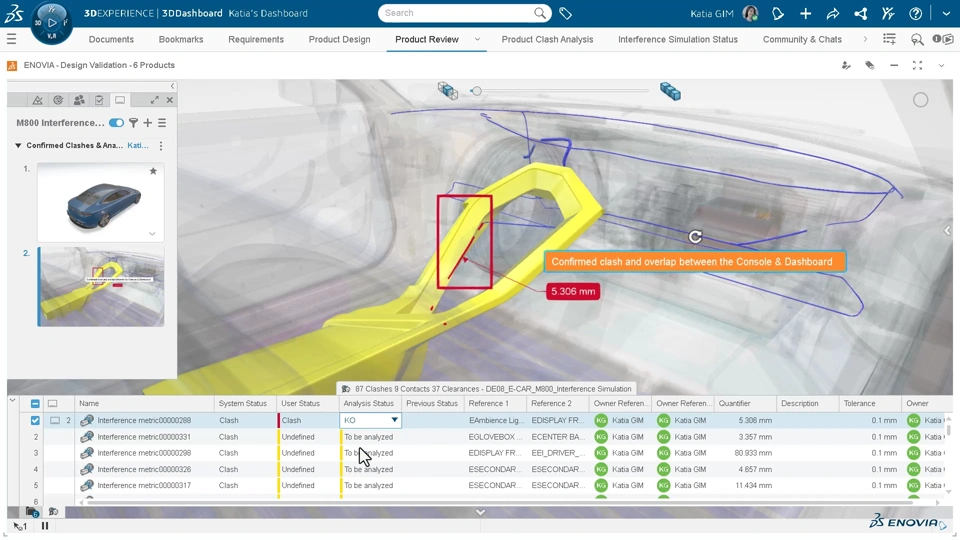Screen dimensions: 960x540
Task: Expand the side panel with the arrows icon
Action: click(x=154, y=100)
